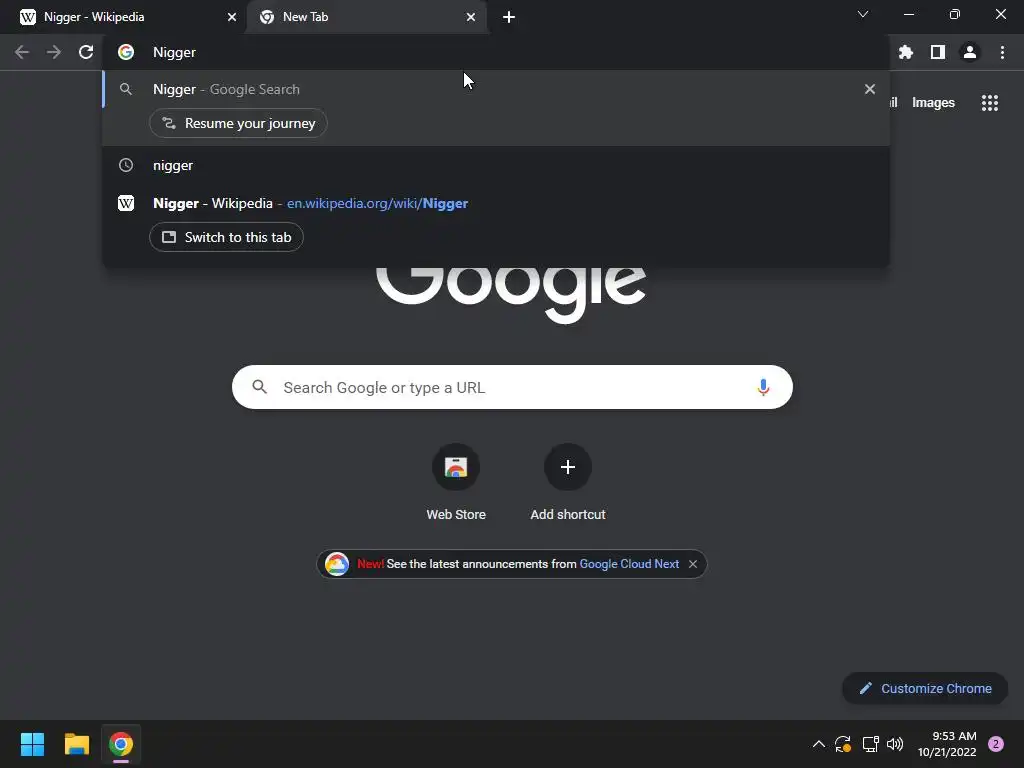This screenshot has height=768, width=1024.
Task: Reload the current page
Action: point(86,52)
